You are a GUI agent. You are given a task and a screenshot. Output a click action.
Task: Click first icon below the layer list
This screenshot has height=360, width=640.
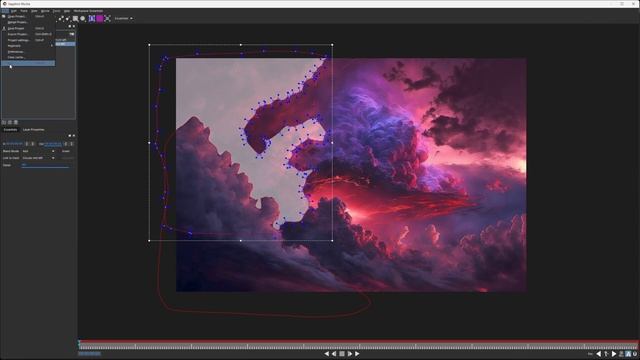[x=4, y=122]
